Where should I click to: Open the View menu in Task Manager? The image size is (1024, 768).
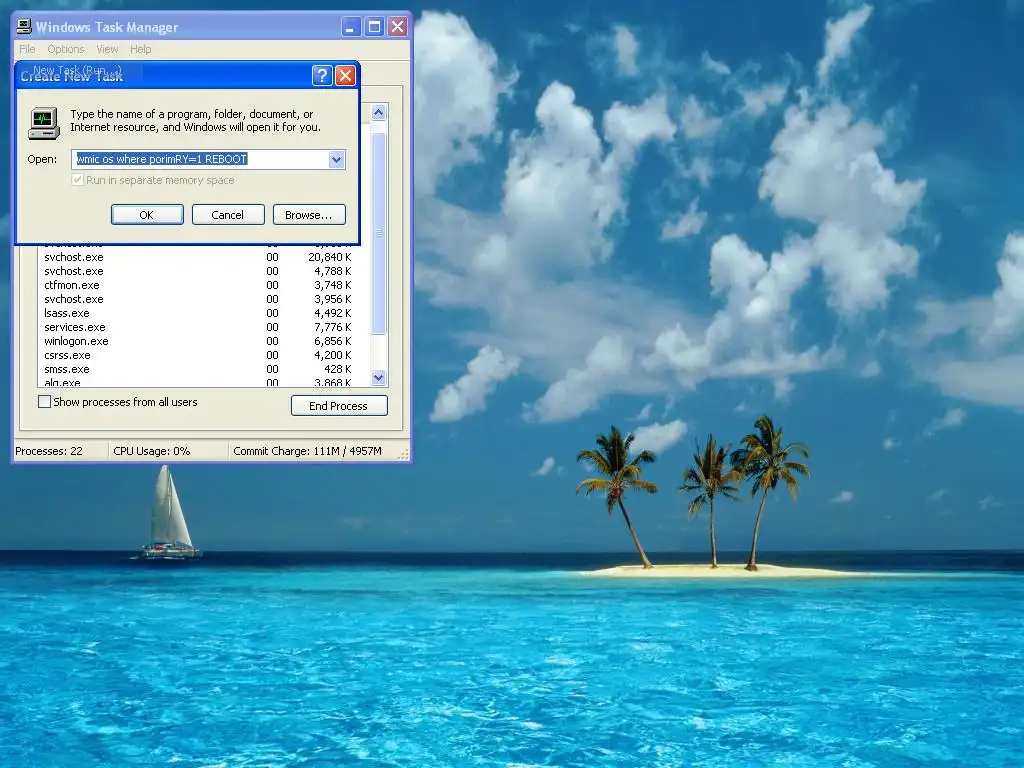(107, 49)
